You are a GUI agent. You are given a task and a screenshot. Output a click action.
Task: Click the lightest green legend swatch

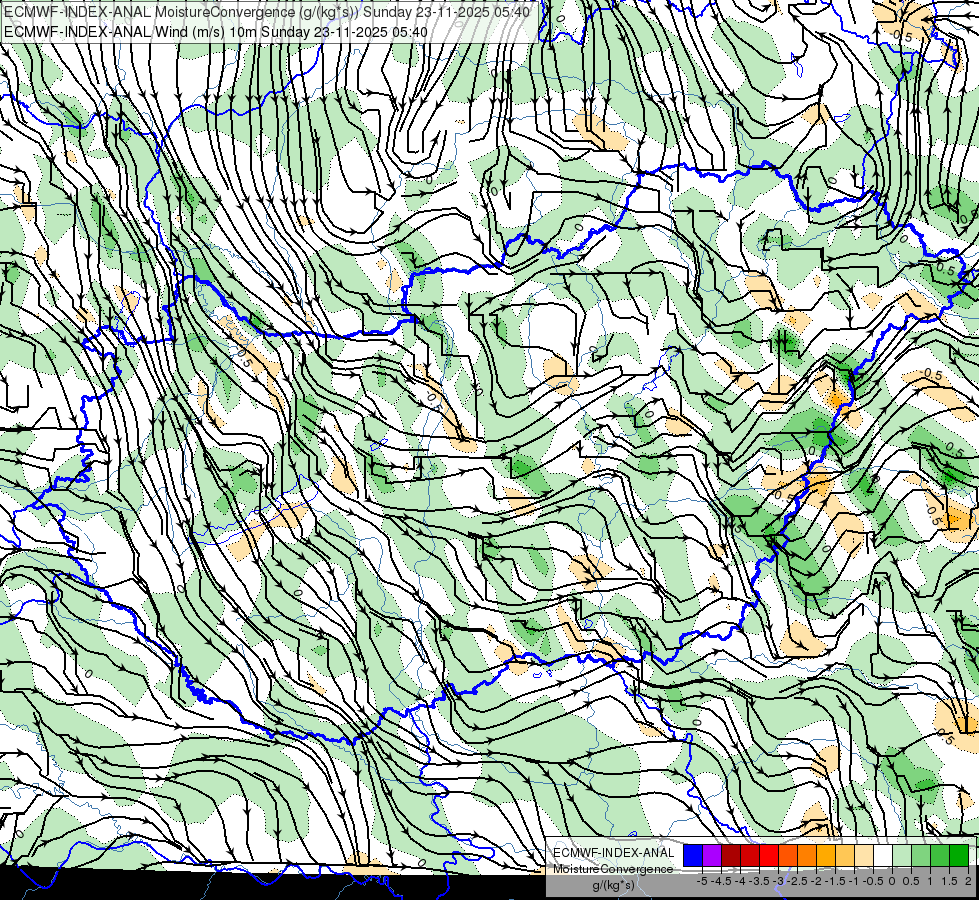[x=902, y=856]
